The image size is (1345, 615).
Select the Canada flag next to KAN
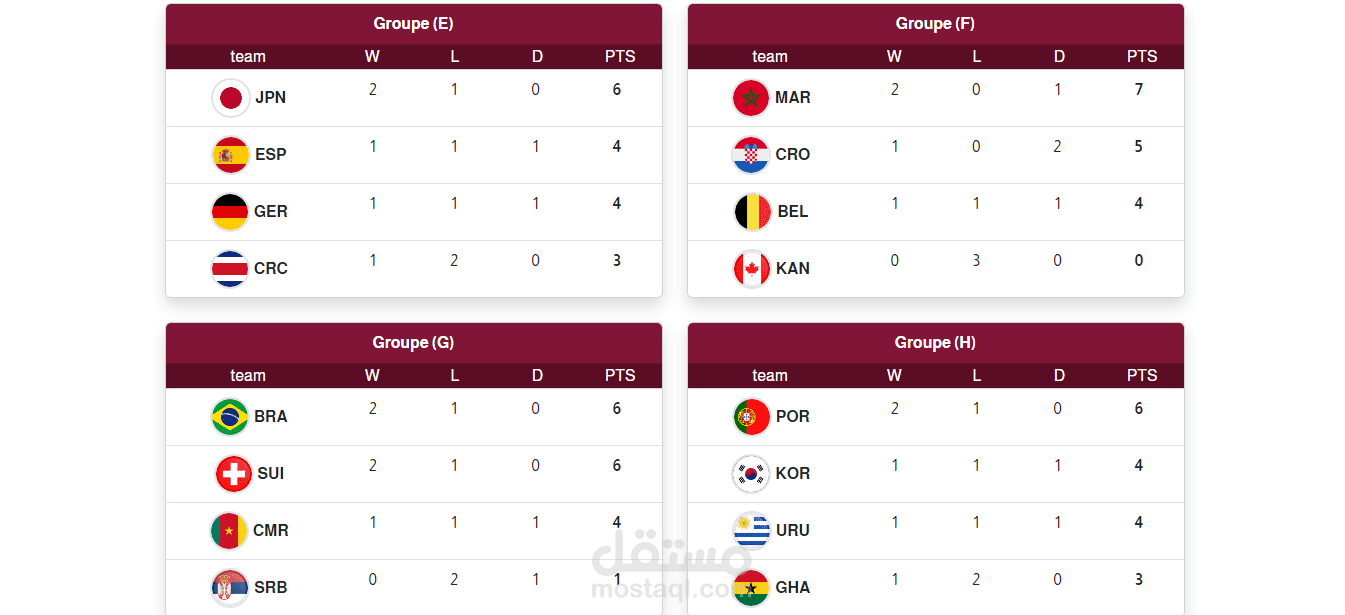752,269
